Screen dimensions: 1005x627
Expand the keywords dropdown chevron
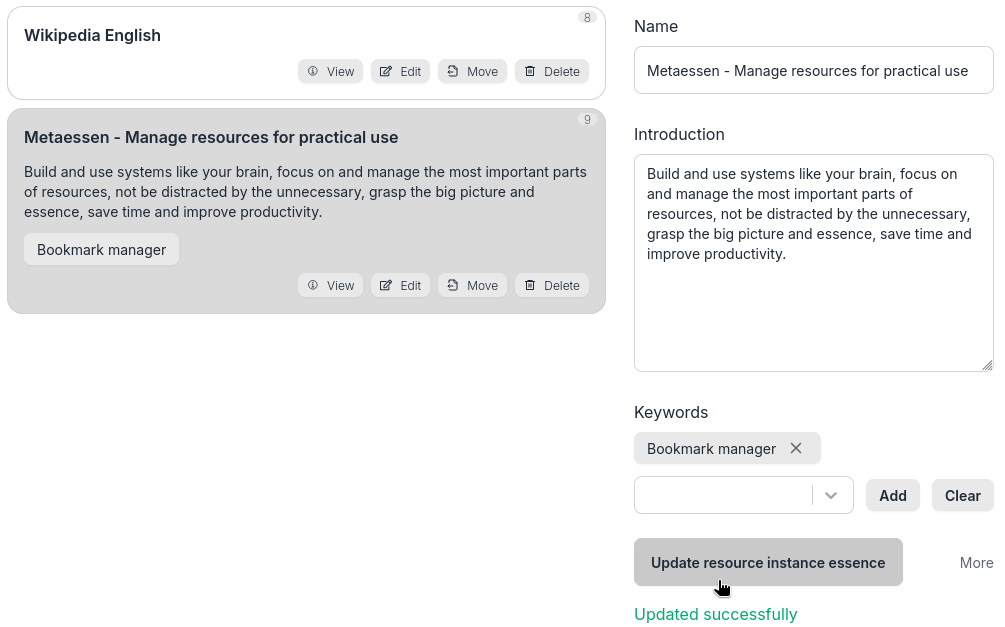[x=831, y=495]
